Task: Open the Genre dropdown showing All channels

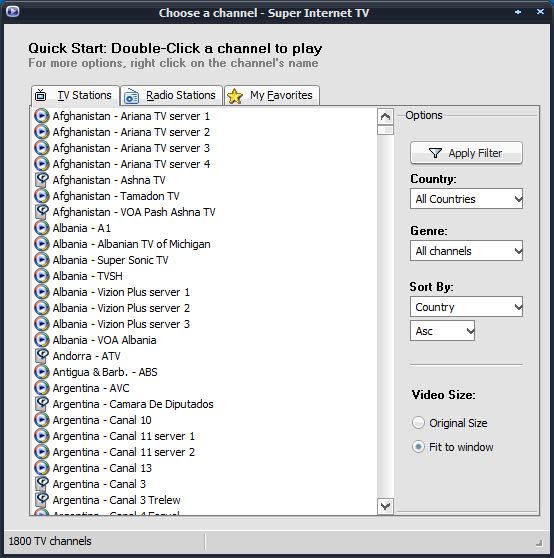Action: click(466, 251)
